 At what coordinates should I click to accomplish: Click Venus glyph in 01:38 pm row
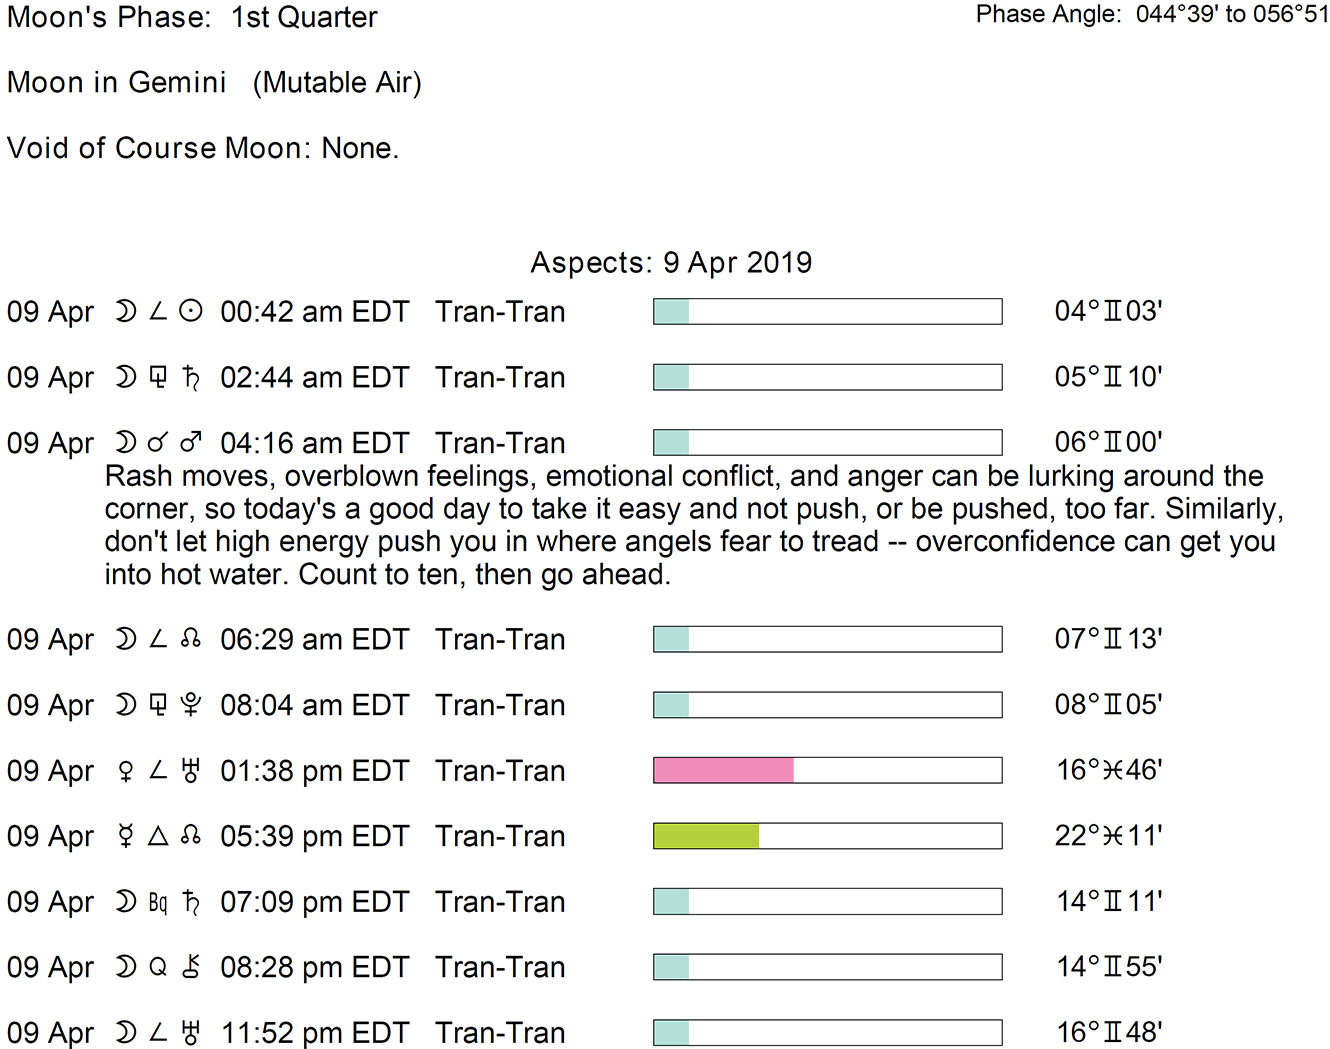coord(126,771)
